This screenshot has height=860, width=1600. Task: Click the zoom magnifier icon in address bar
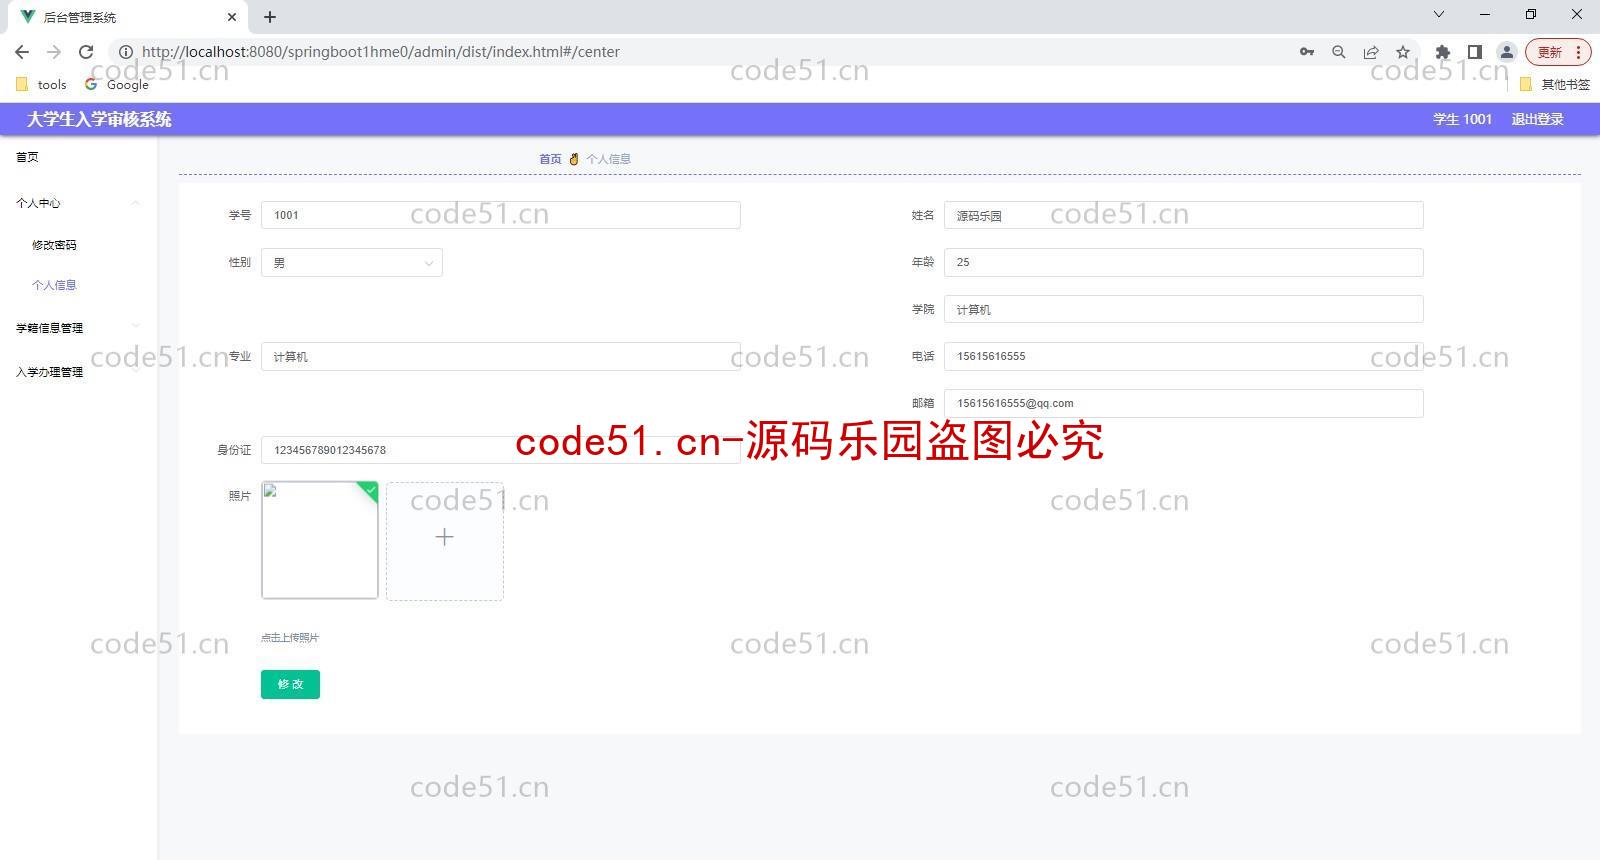click(x=1339, y=52)
